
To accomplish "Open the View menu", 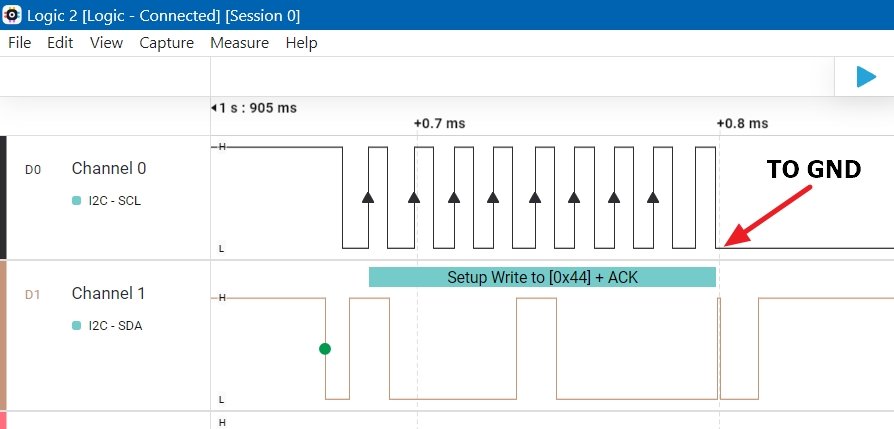I will (x=106, y=43).
